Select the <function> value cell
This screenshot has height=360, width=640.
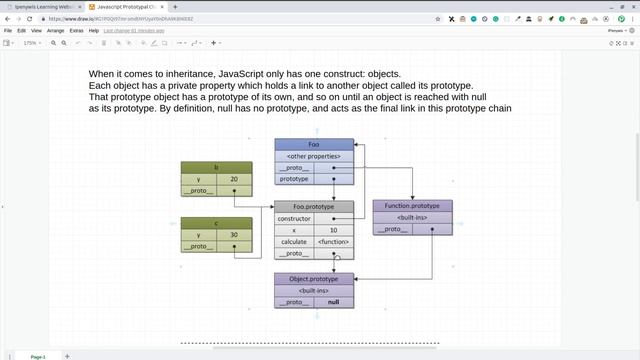tap(333, 242)
